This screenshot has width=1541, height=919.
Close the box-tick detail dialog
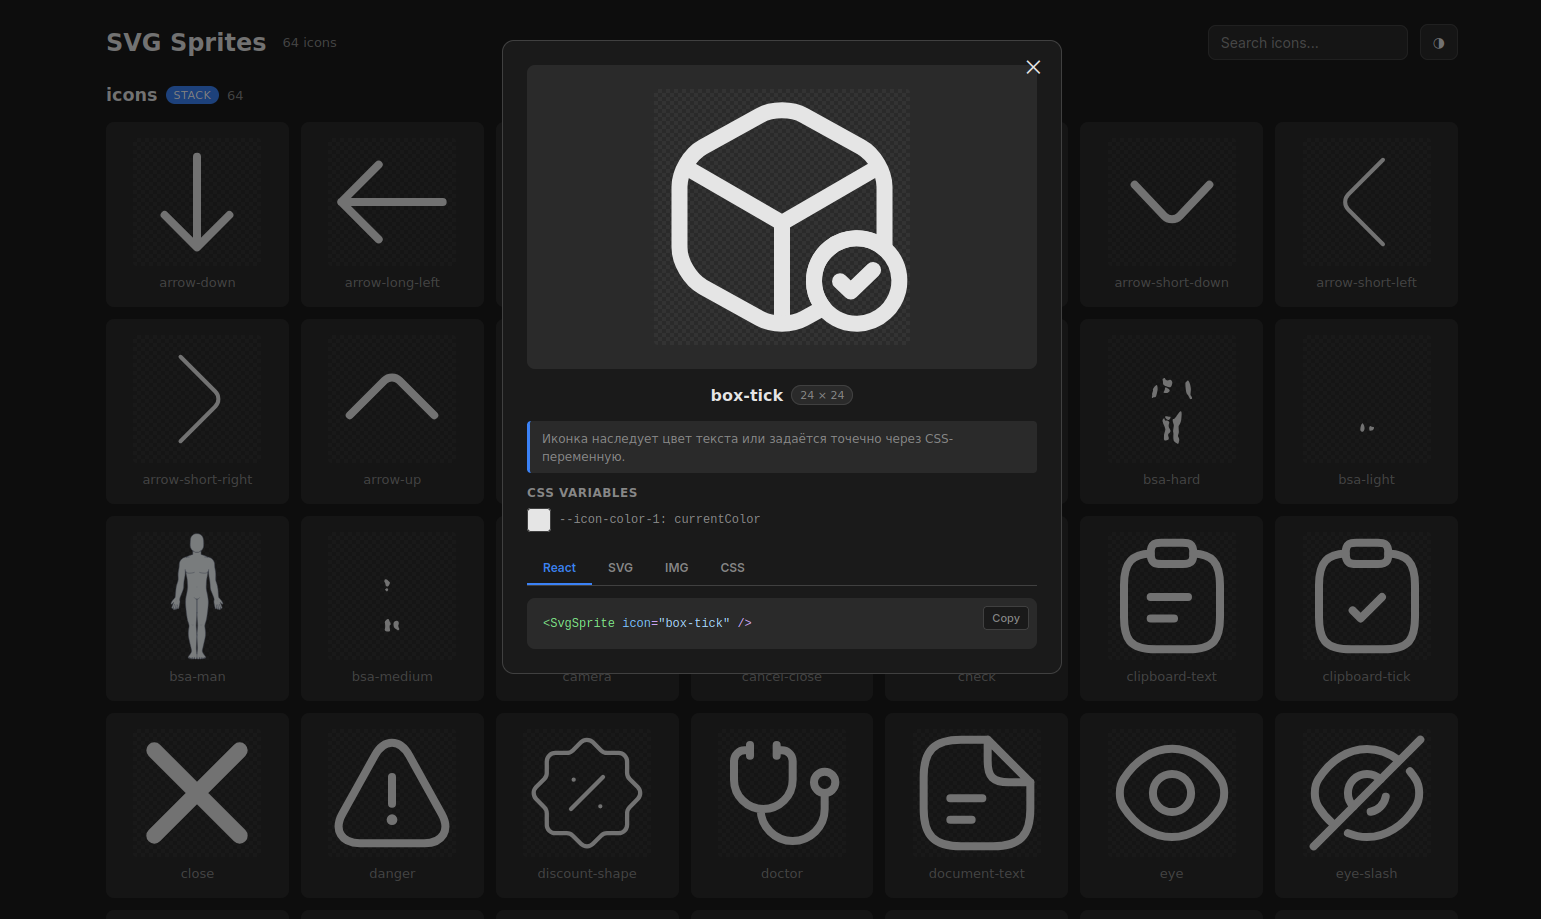coord(1033,67)
